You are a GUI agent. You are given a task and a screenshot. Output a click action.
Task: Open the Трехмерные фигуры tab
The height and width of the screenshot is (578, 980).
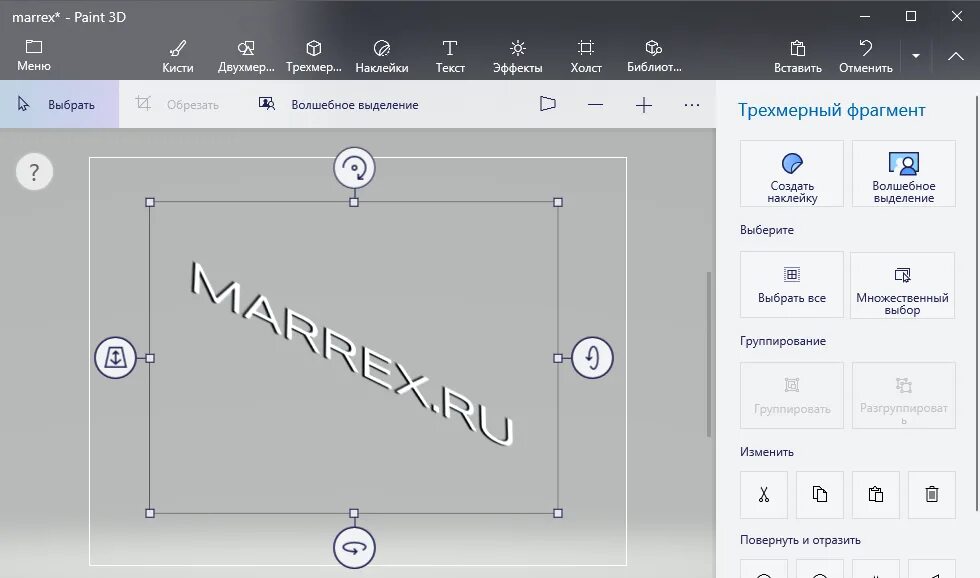[314, 57]
